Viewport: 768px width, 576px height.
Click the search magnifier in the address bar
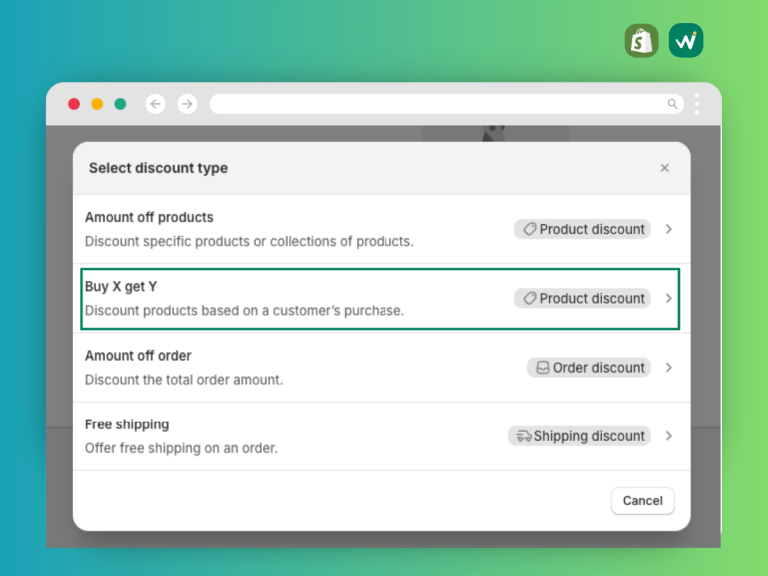pyautogui.click(x=672, y=104)
